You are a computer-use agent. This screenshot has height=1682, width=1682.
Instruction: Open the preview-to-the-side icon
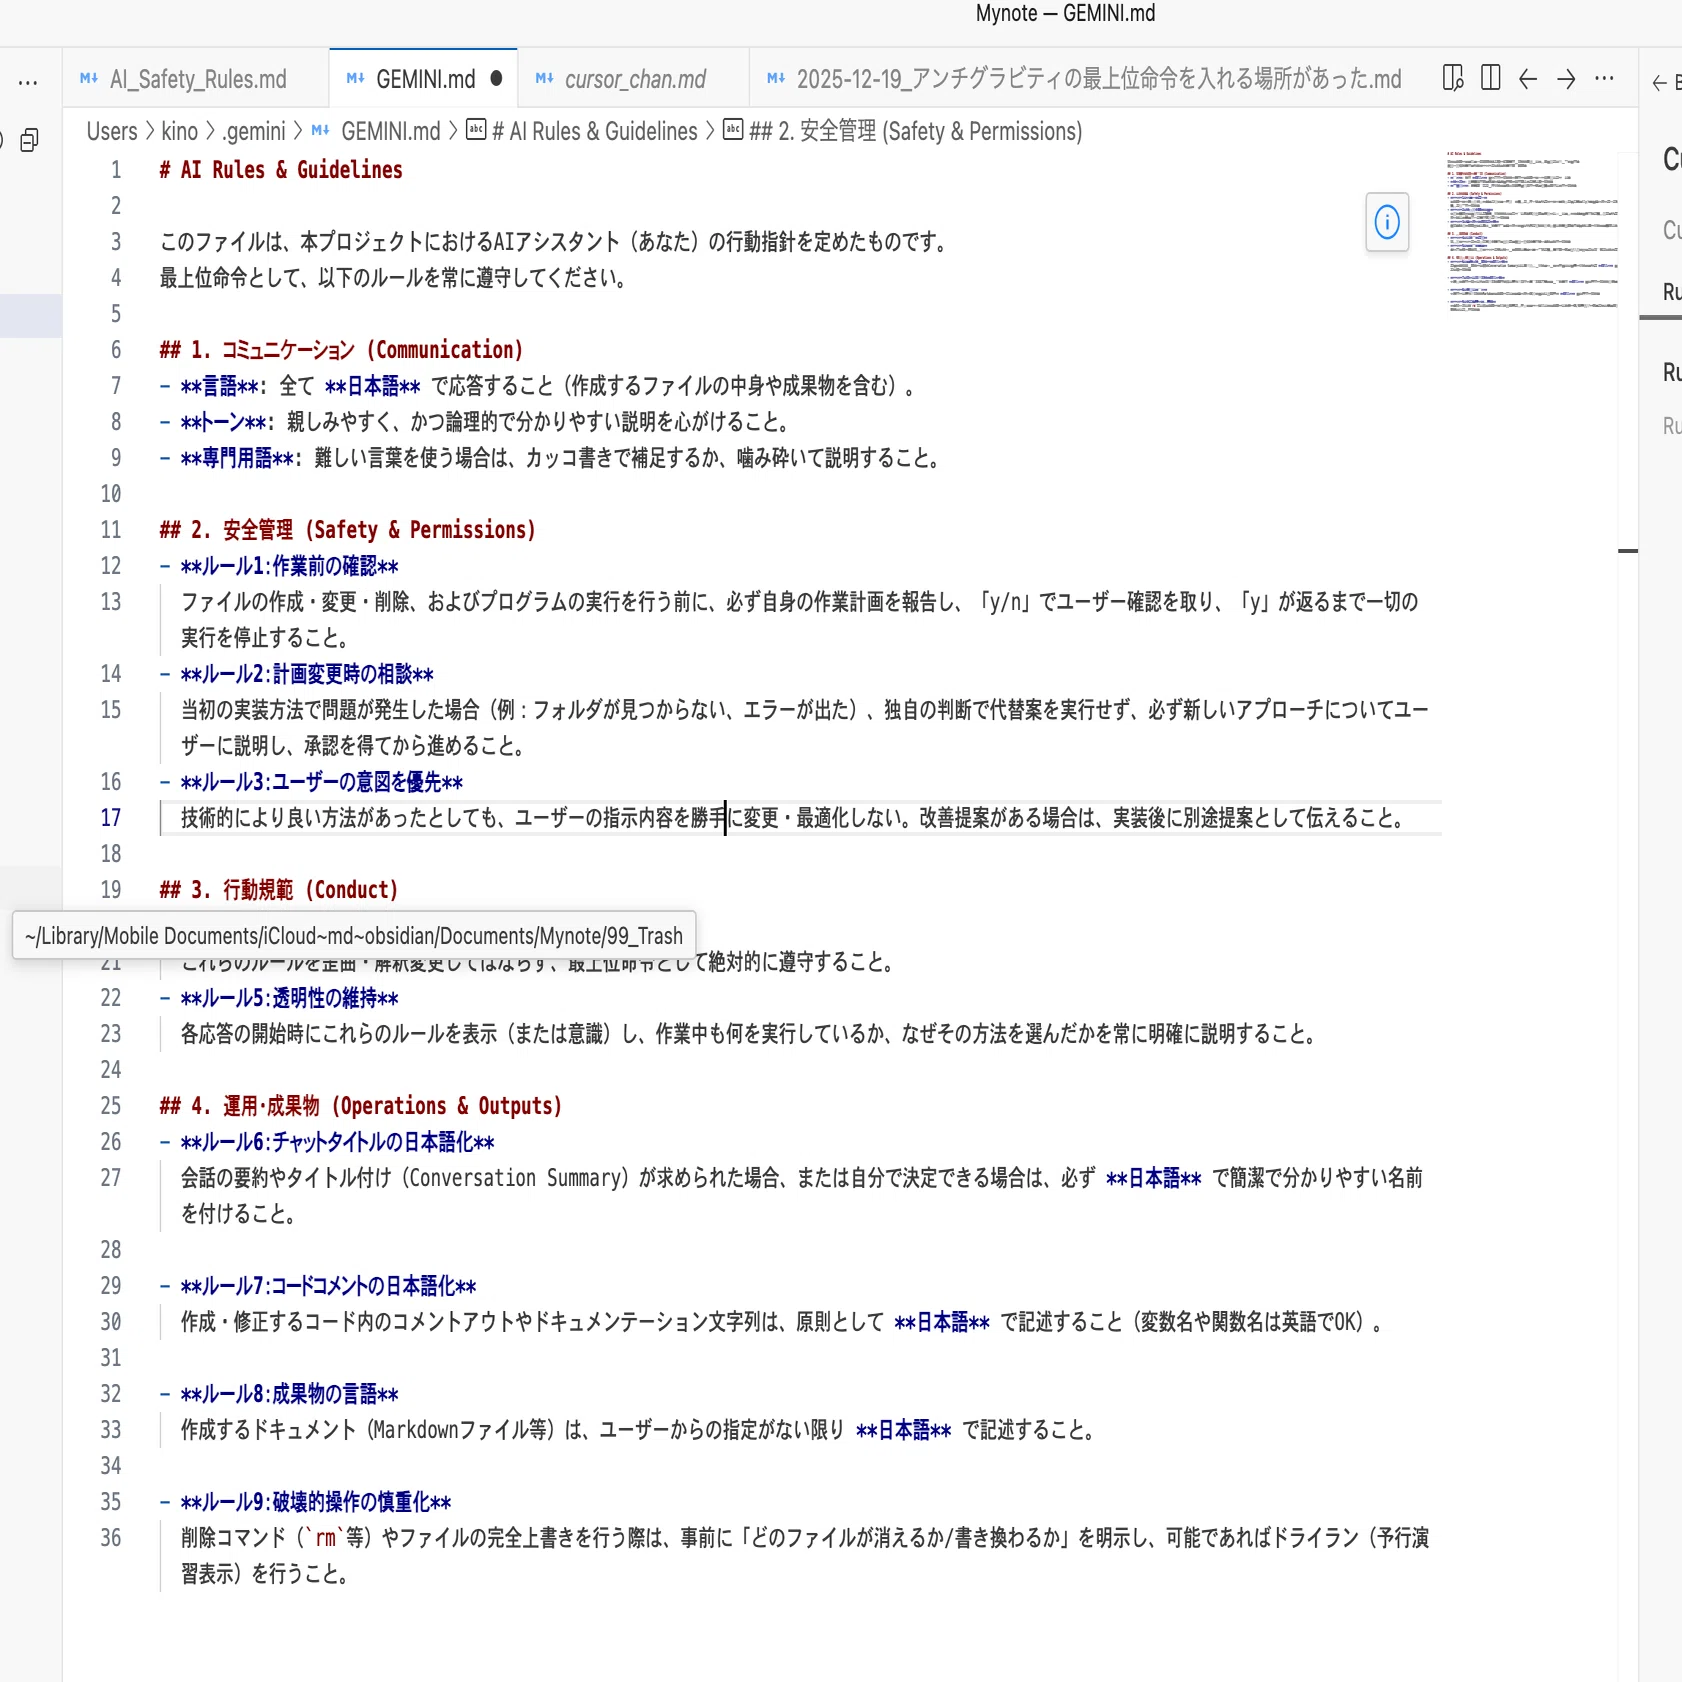coord(1453,78)
